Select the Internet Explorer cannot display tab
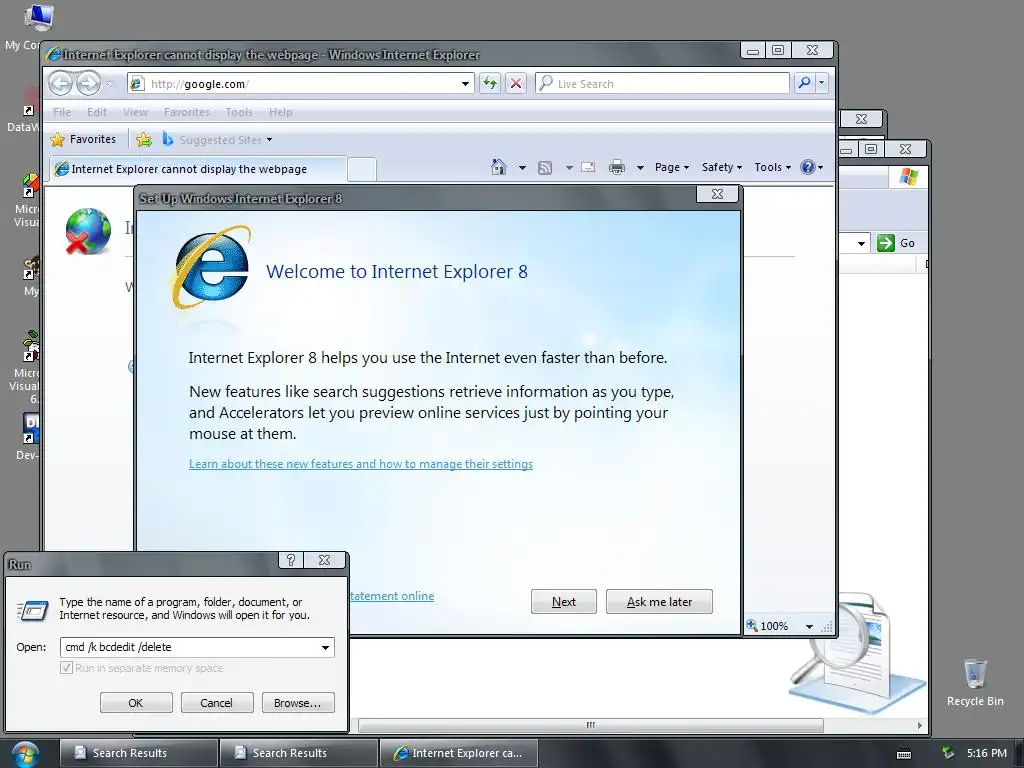The width and height of the screenshot is (1024, 768). [x=197, y=168]
